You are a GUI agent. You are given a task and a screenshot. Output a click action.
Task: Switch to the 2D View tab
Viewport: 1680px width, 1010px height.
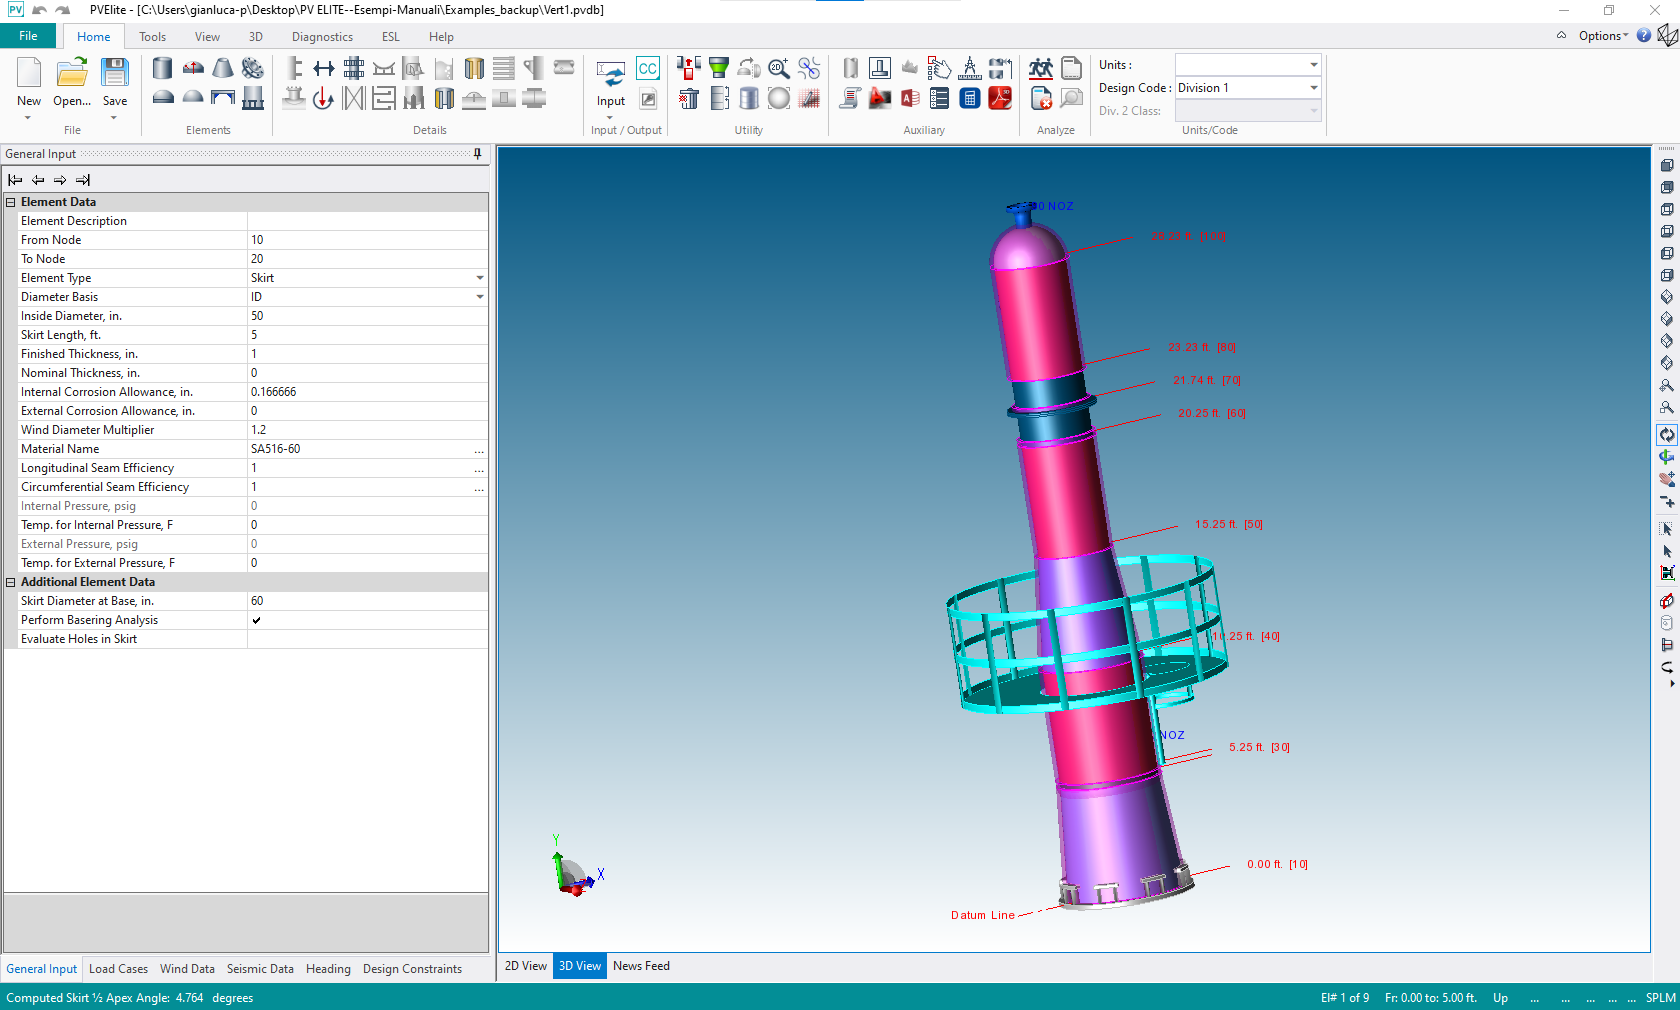tap(525, 966)
